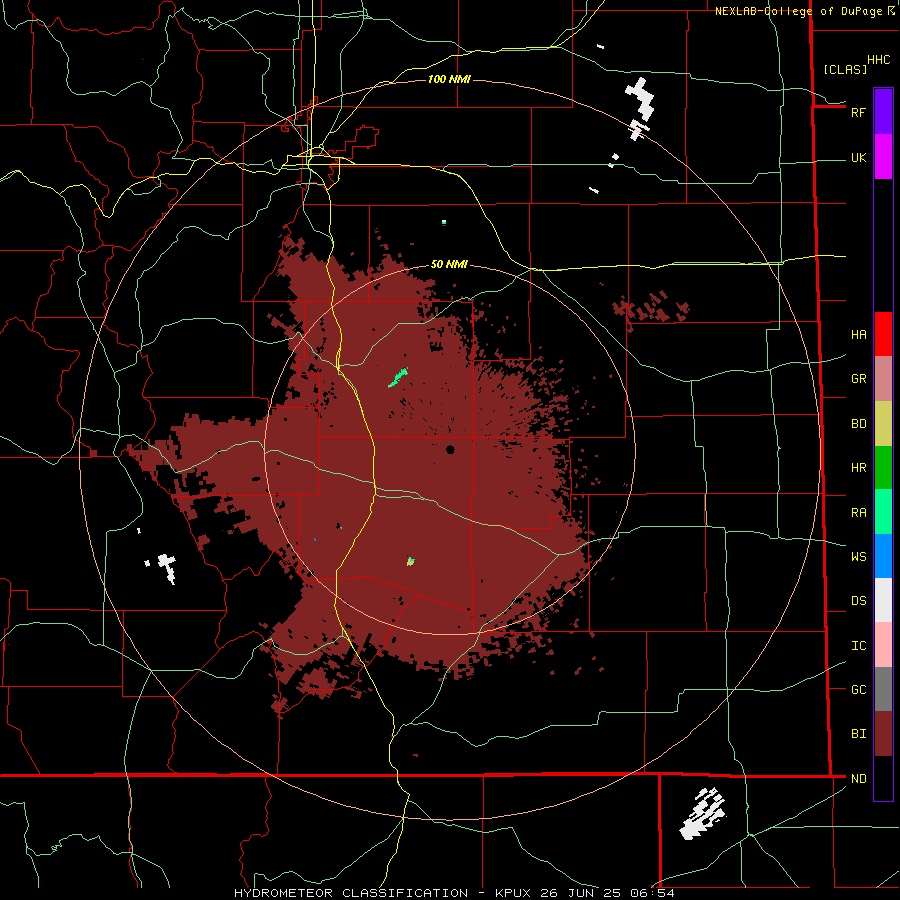Click the 50 NMI range ring label
Viewport: 900px width, 900px height.
click(x=449, y=264)
